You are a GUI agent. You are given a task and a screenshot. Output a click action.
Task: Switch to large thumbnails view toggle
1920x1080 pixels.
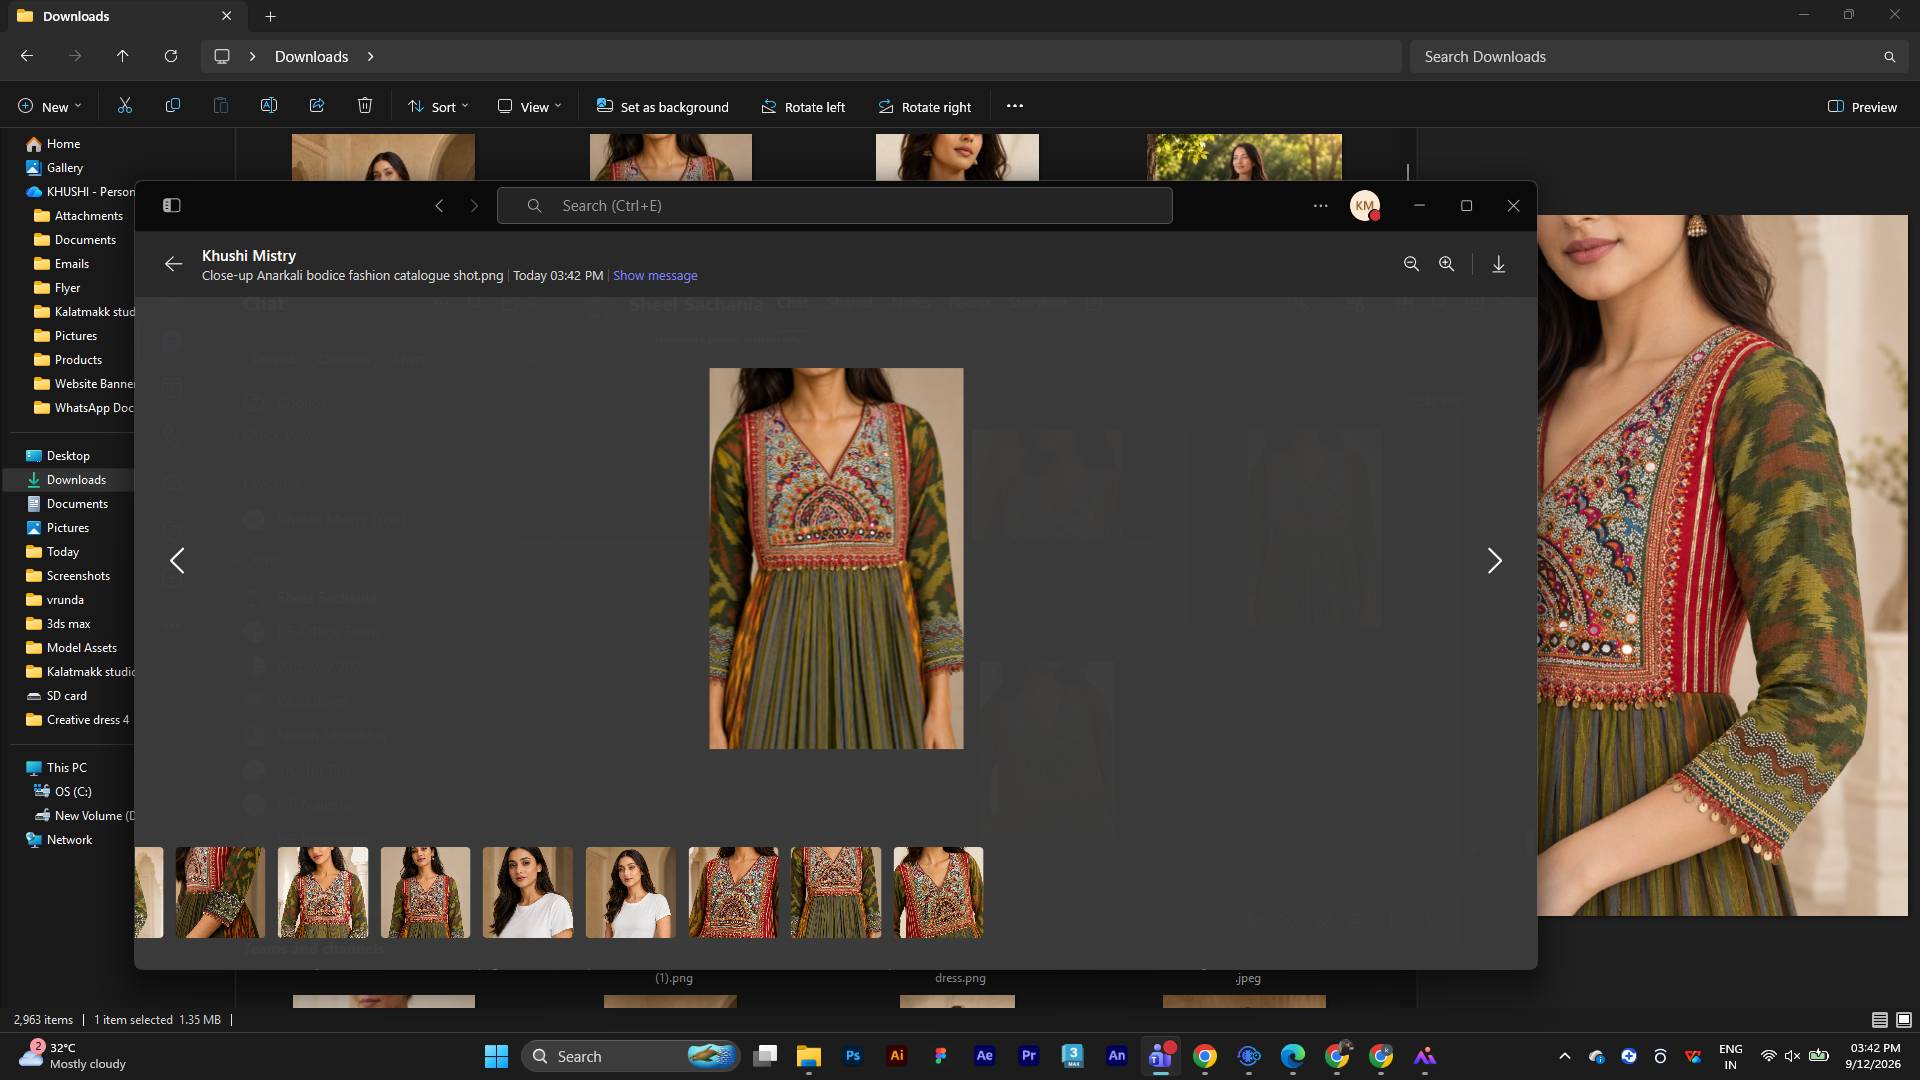pos(1904,1020)
